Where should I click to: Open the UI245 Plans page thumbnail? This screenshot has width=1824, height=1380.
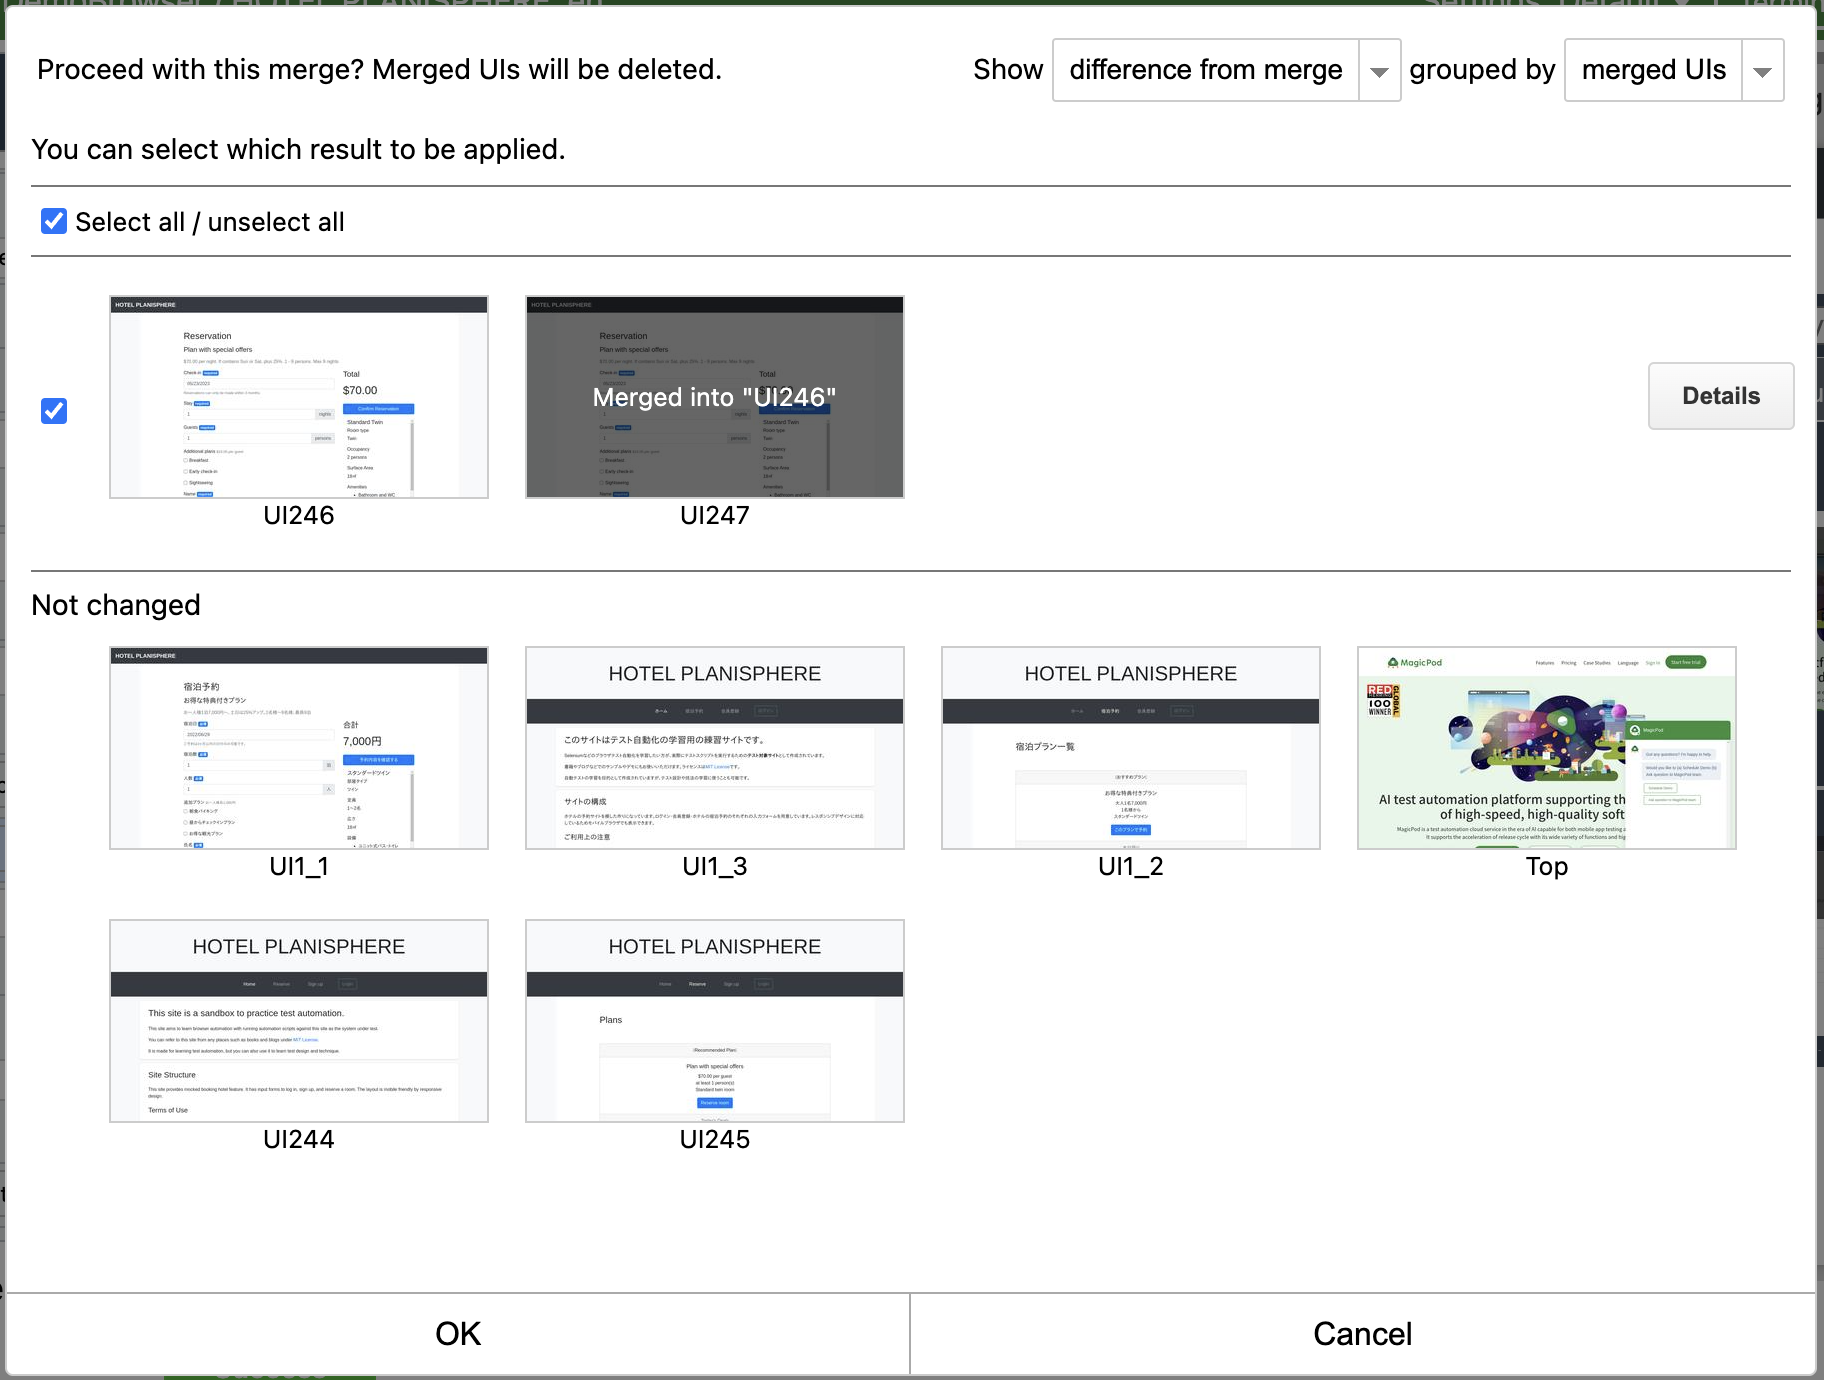point(714,1020)
